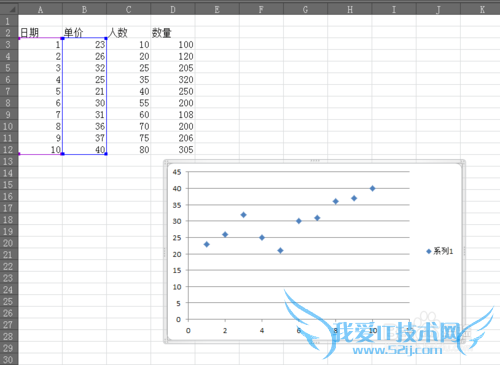Select row 2 header
500x365 pixels.
coord(9,33)
